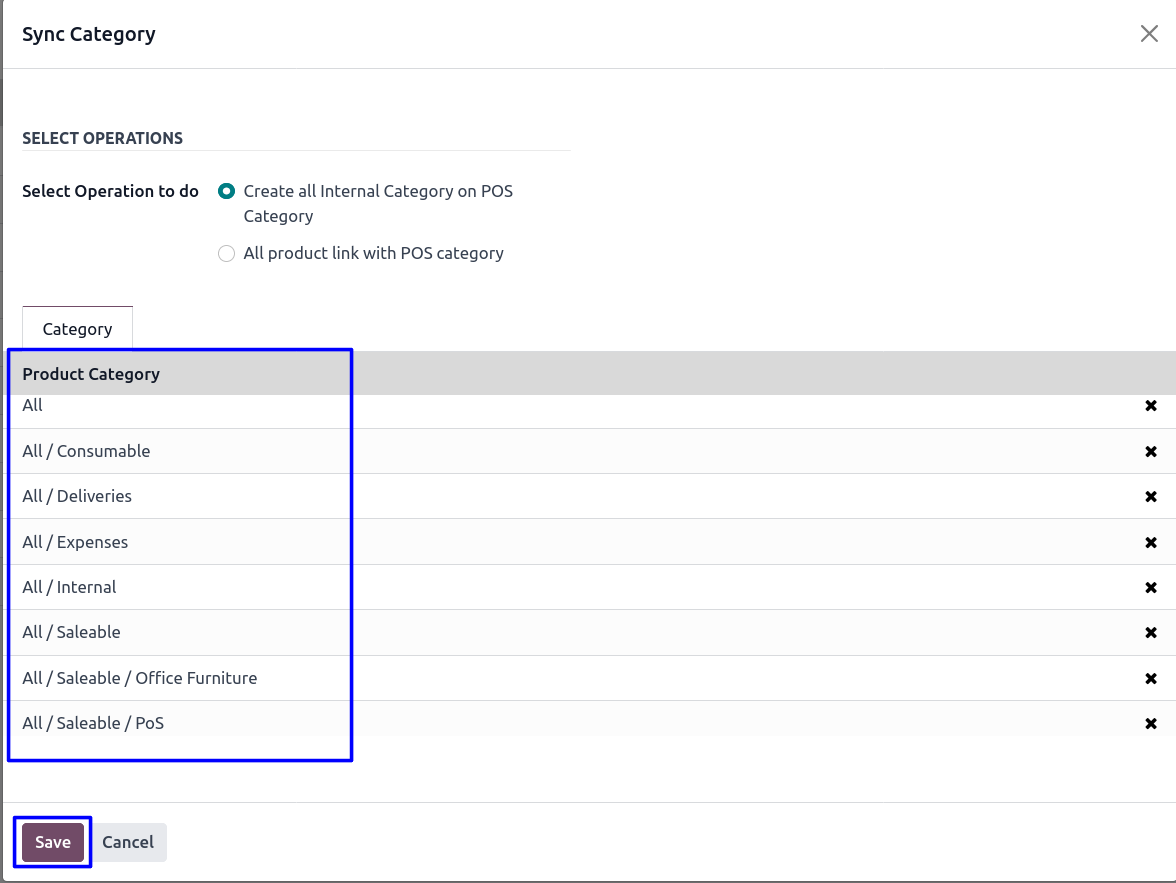The width and height of the screenshot is (1176, 883).
Task: Click the Save button
Action: 53,842
